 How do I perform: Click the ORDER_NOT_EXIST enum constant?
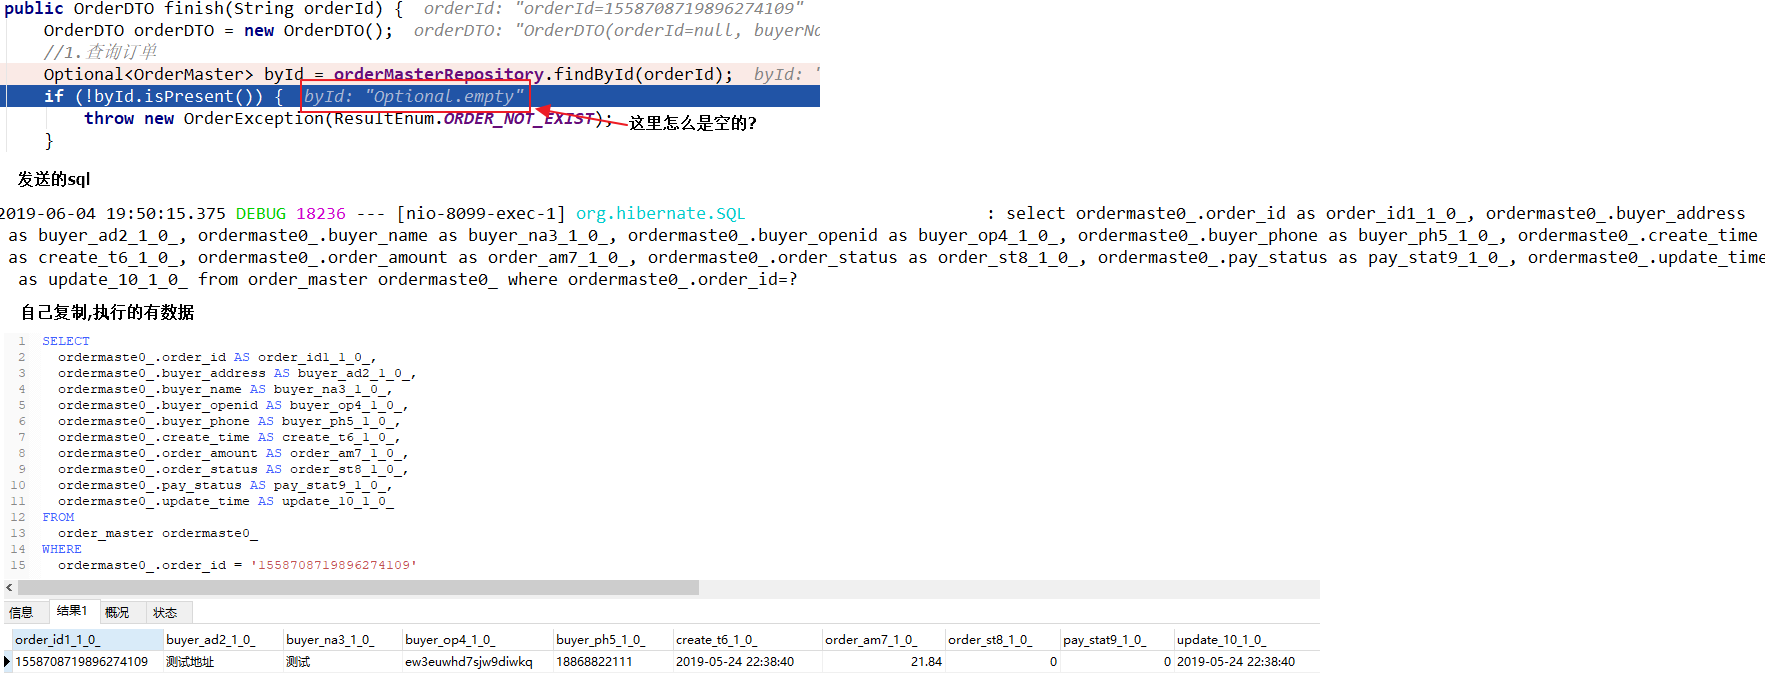pos(519,118)
